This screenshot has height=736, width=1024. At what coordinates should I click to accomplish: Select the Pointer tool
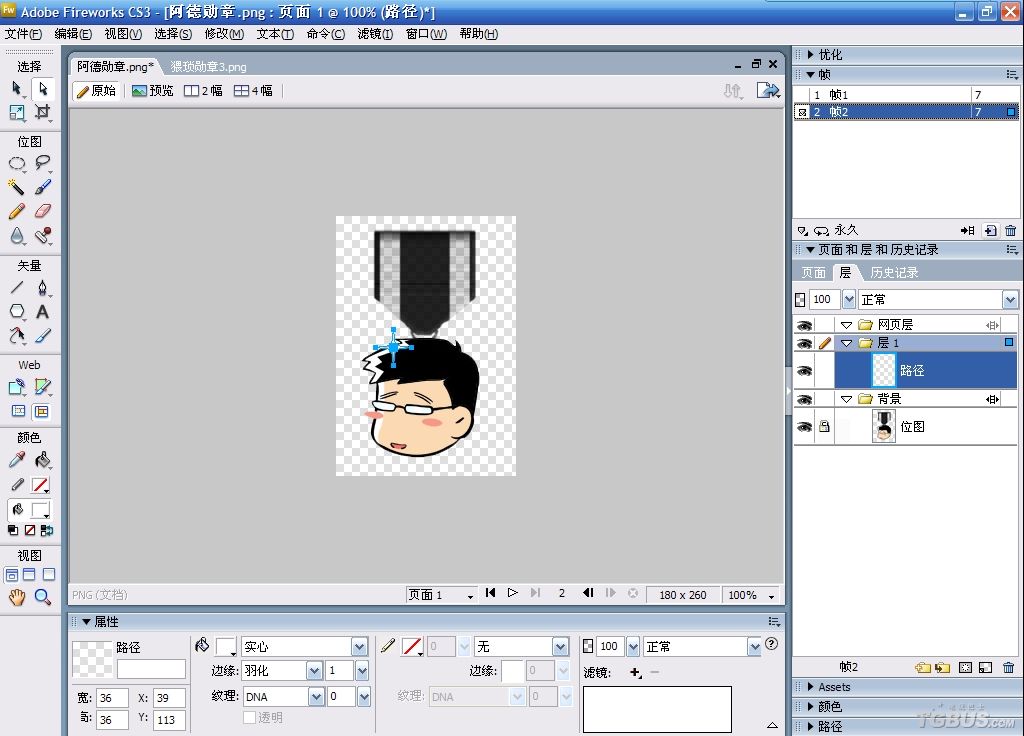pyautogui.click(x=17, y=88)
